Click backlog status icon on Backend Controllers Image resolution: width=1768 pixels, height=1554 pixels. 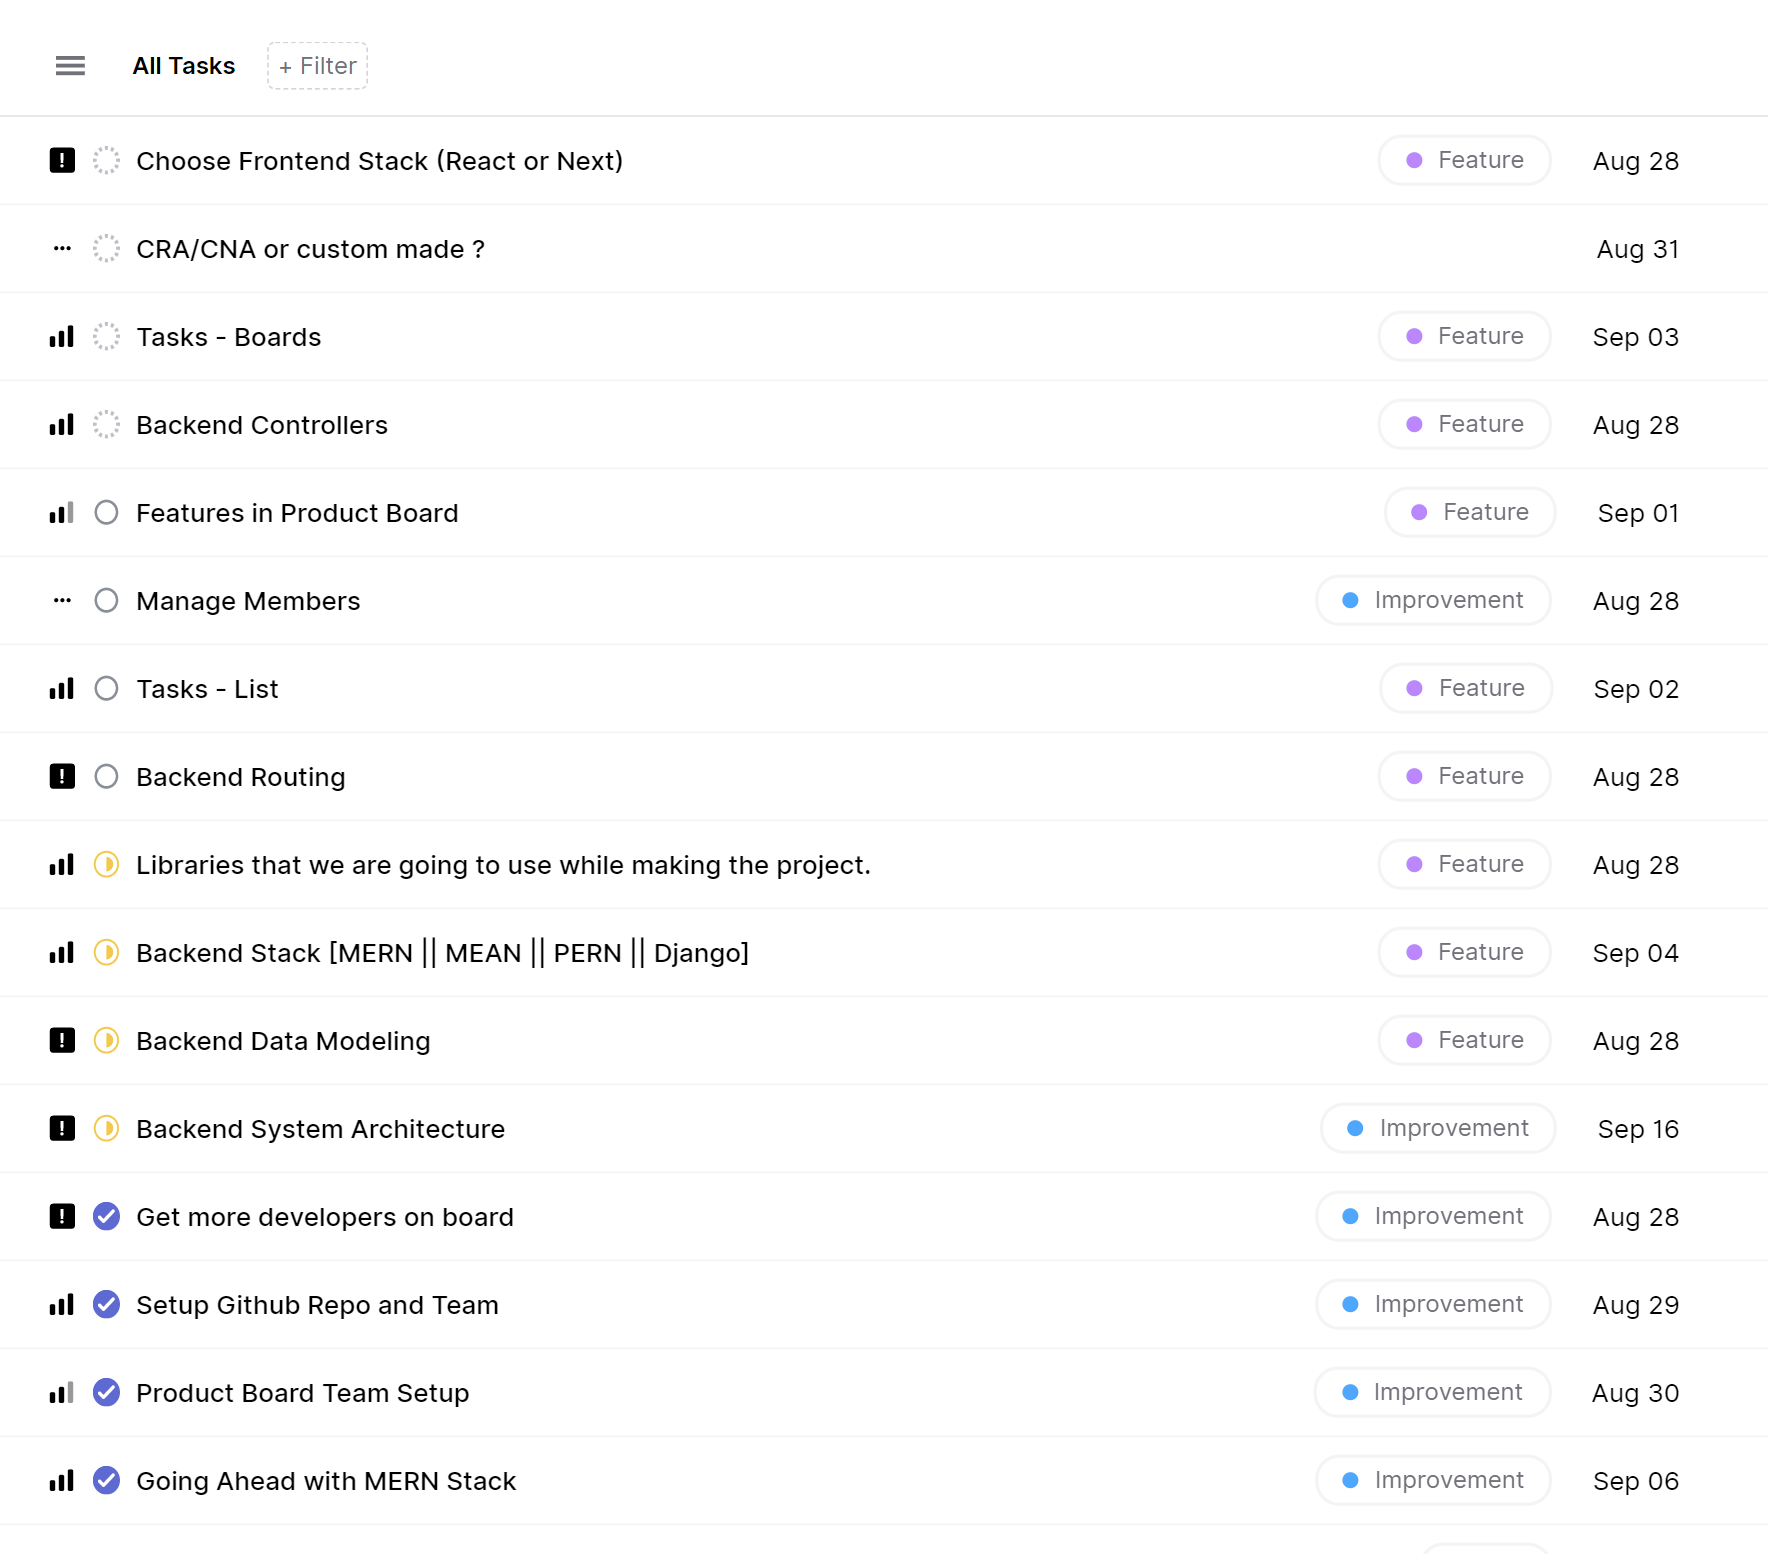tap(106, 424)
